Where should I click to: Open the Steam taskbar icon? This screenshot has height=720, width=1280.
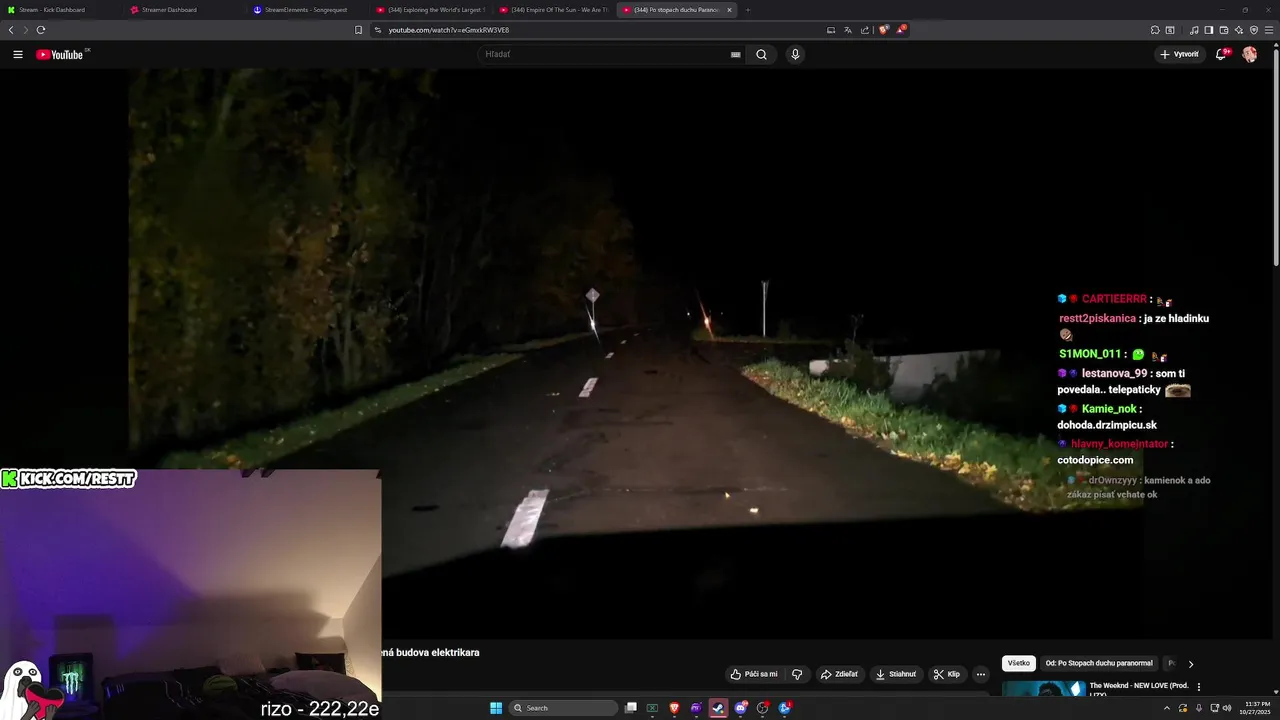pos(718,708)
